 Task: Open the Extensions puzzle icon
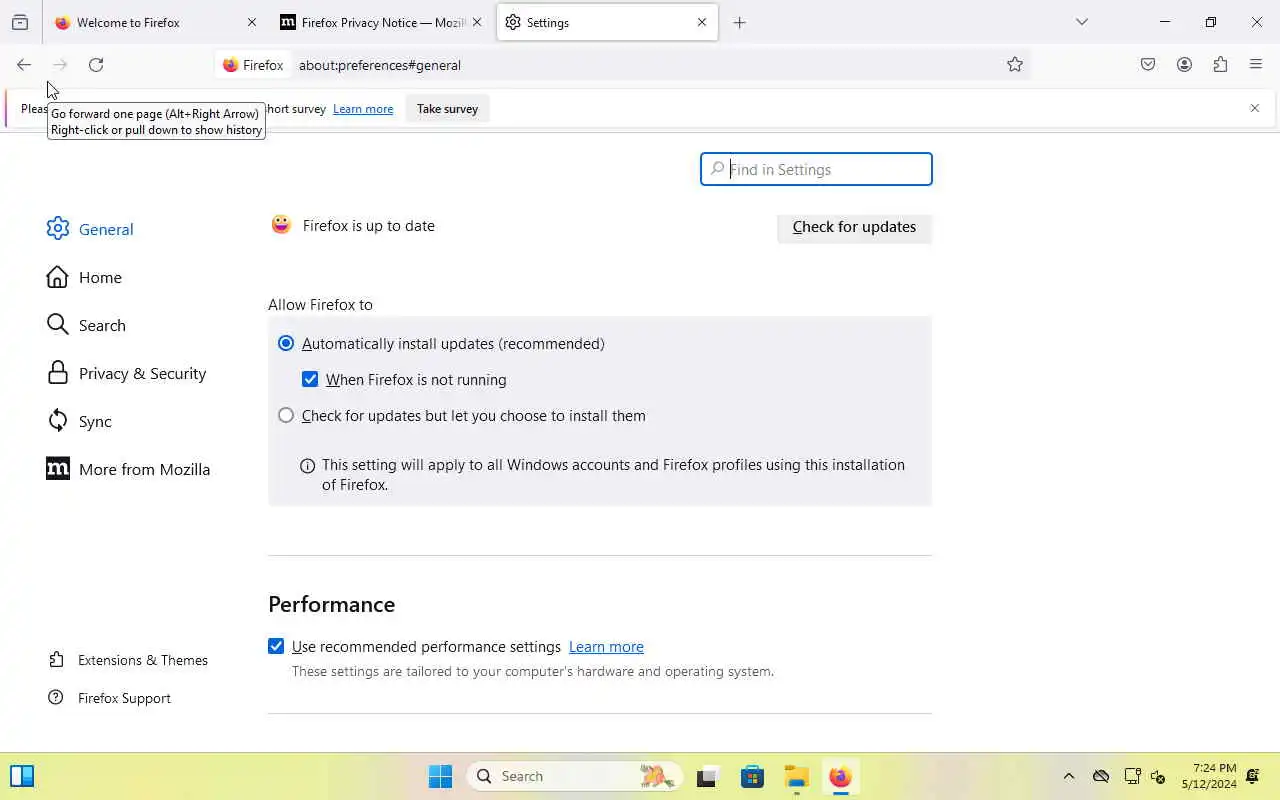click(x=1220, y=65)
